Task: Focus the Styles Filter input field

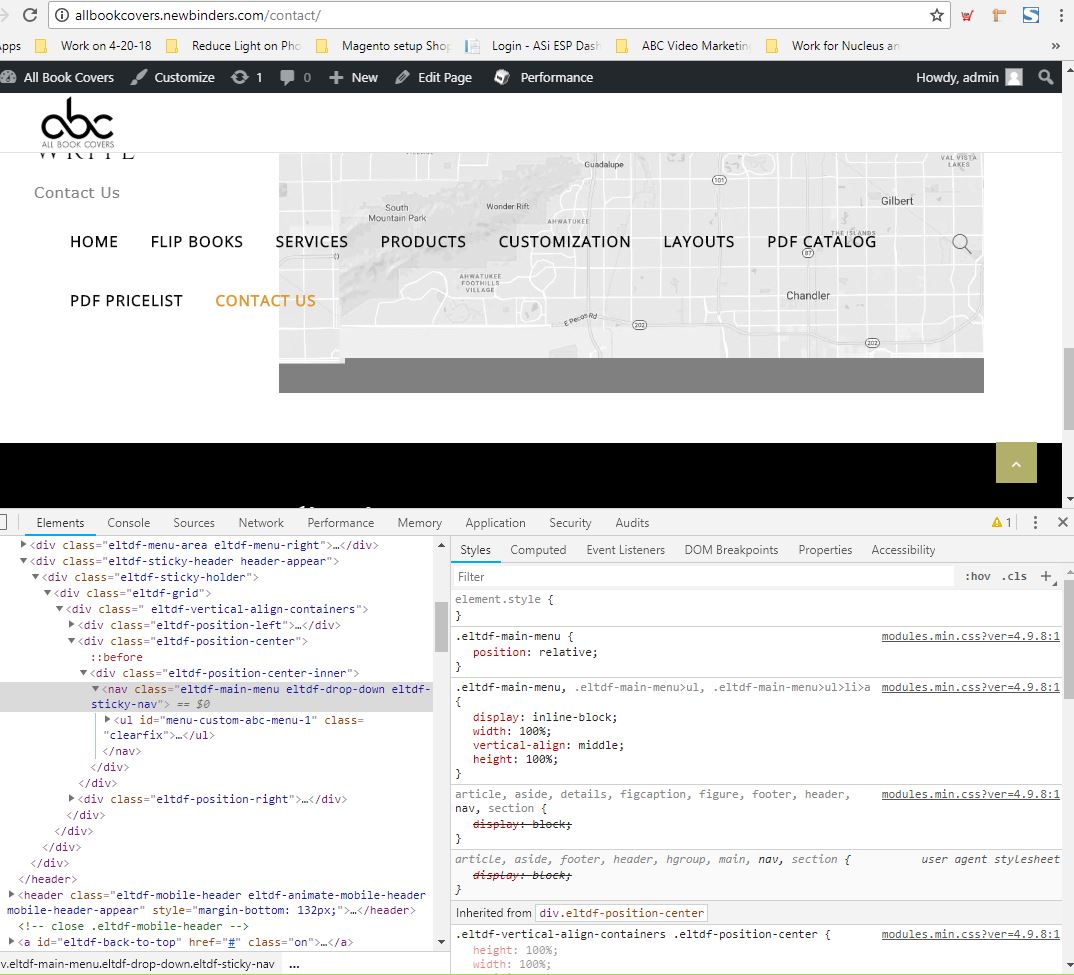Action: (x=703, y=577)
